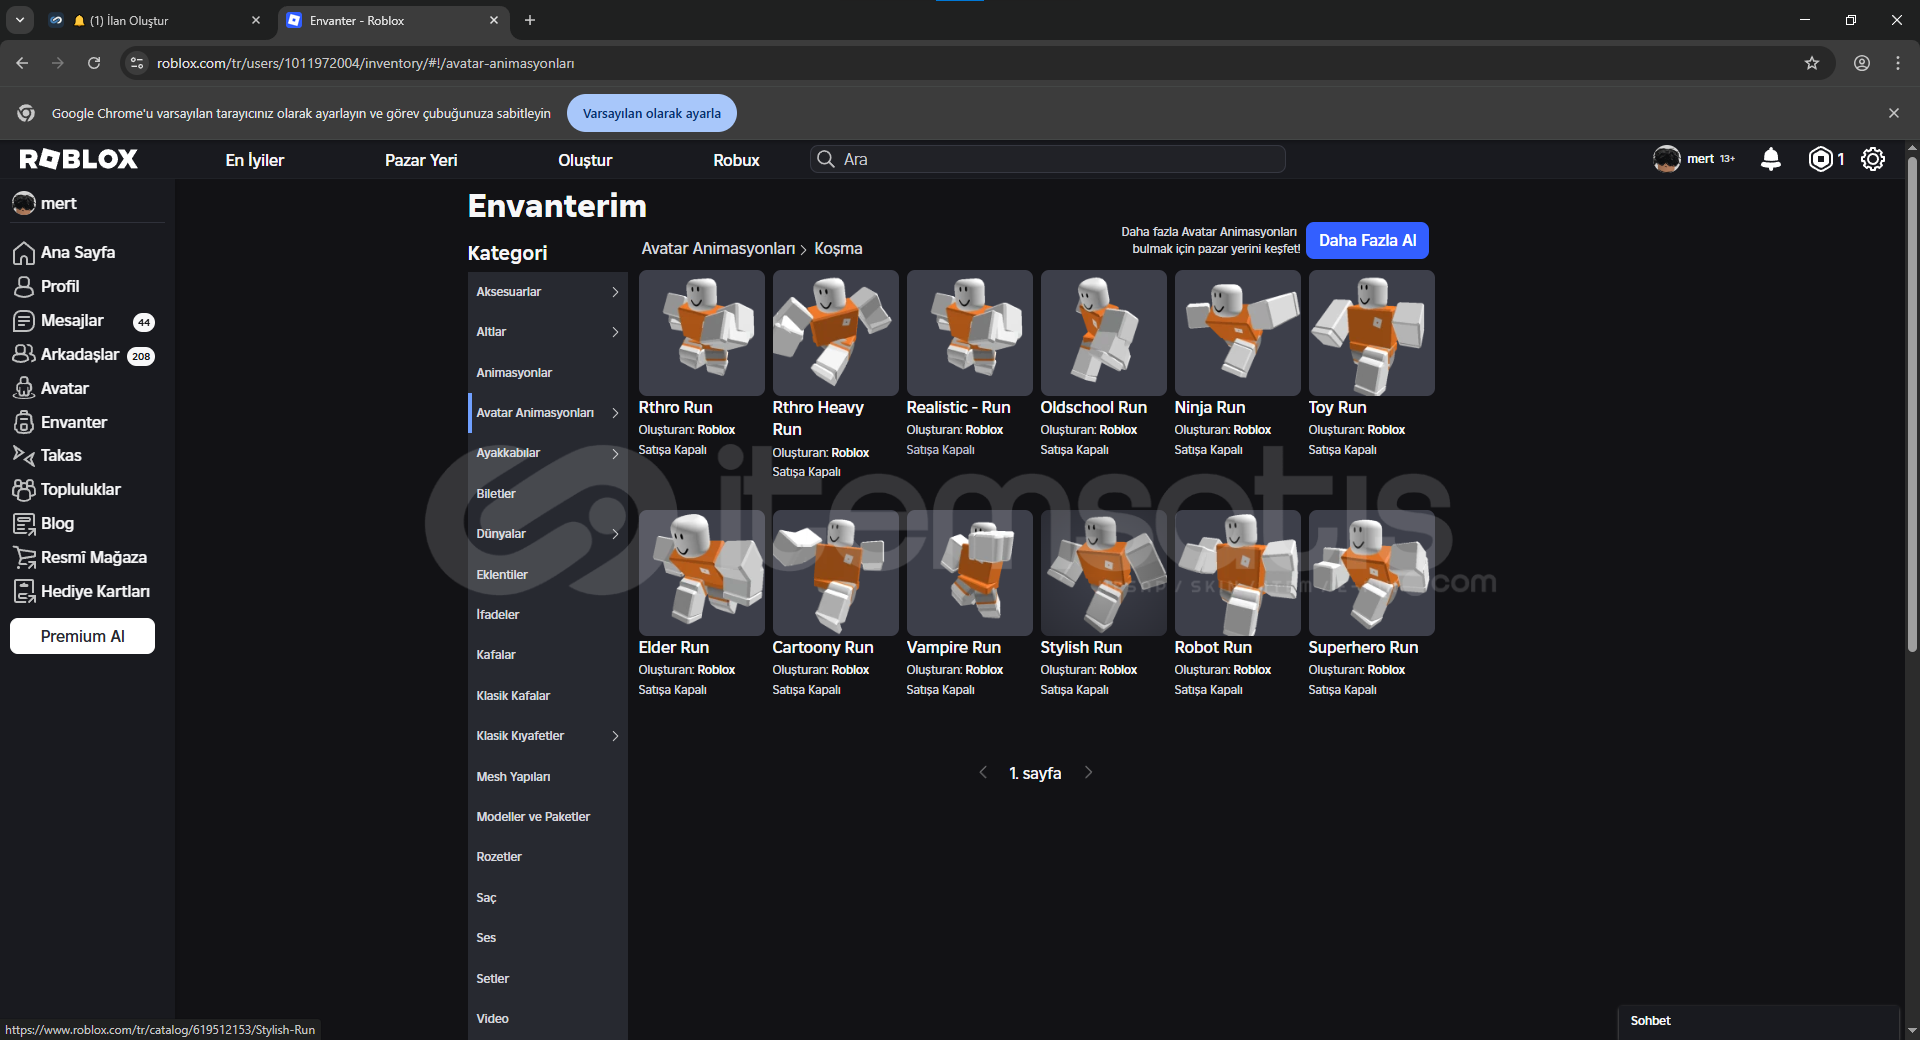Viewport: 1920px width, 1040px height.
Task: Open the Robux balance icon
Action: [x=1821, y=159]
